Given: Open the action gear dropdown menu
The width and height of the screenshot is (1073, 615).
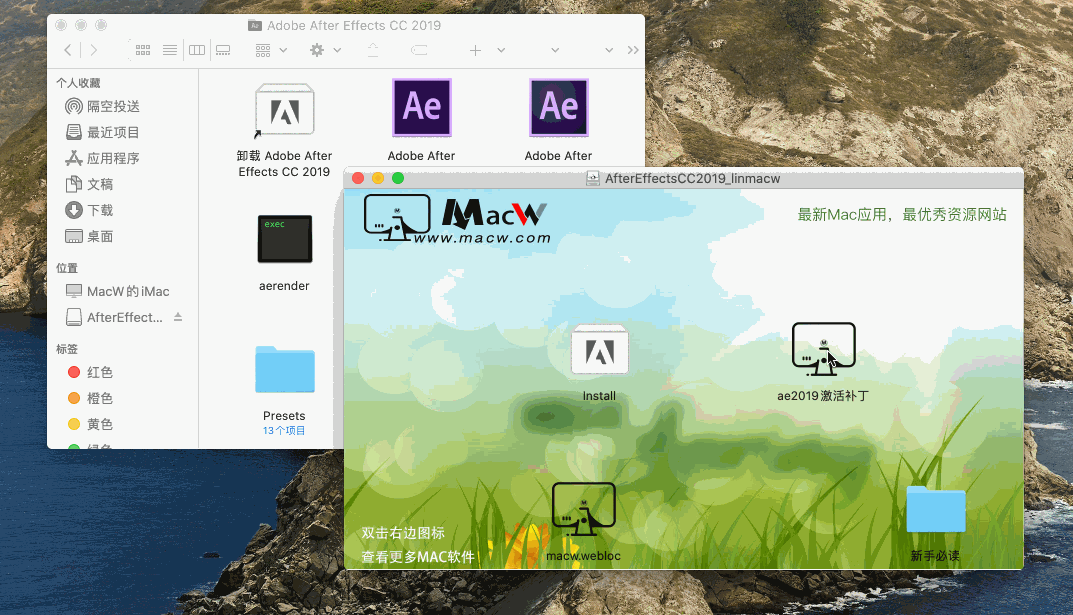Looking at the screenshot, I should pos(322,50).
